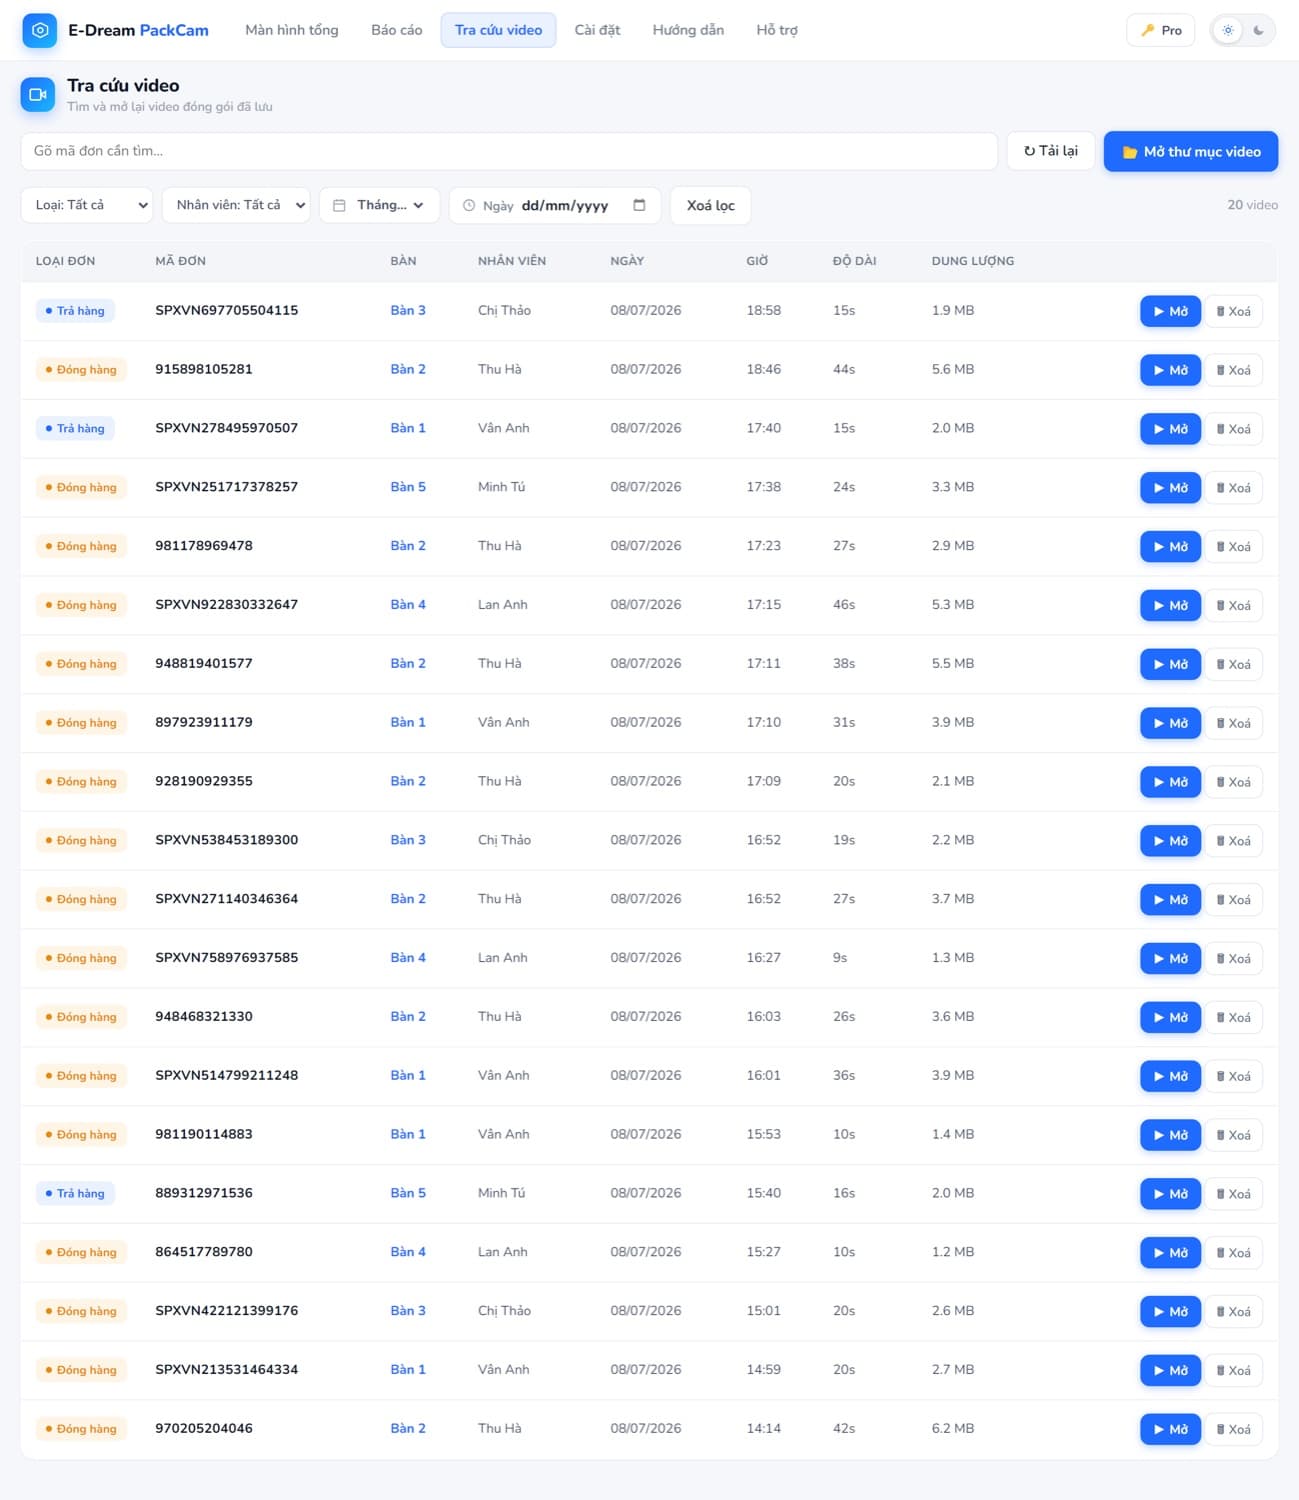Switch to the light theme sun icon
Viewport: 1299px width, 1500px height.
pos(1228,30)
